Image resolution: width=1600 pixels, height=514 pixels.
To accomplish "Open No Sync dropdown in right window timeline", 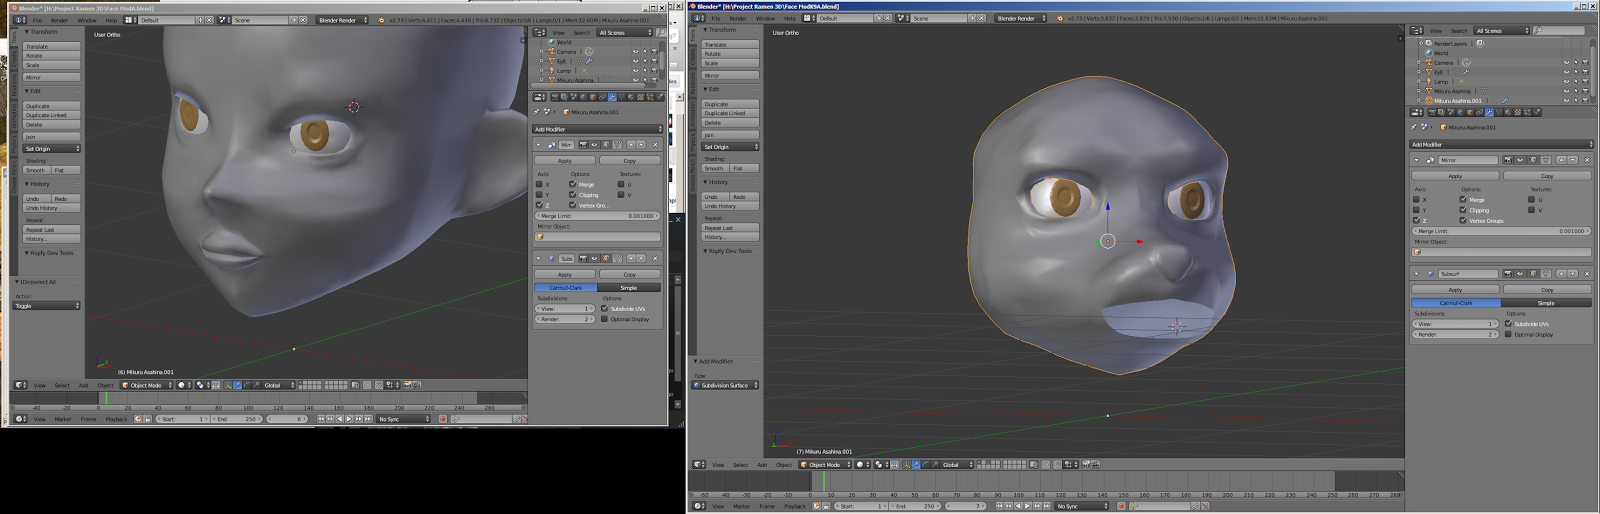I will point(1083,506).
